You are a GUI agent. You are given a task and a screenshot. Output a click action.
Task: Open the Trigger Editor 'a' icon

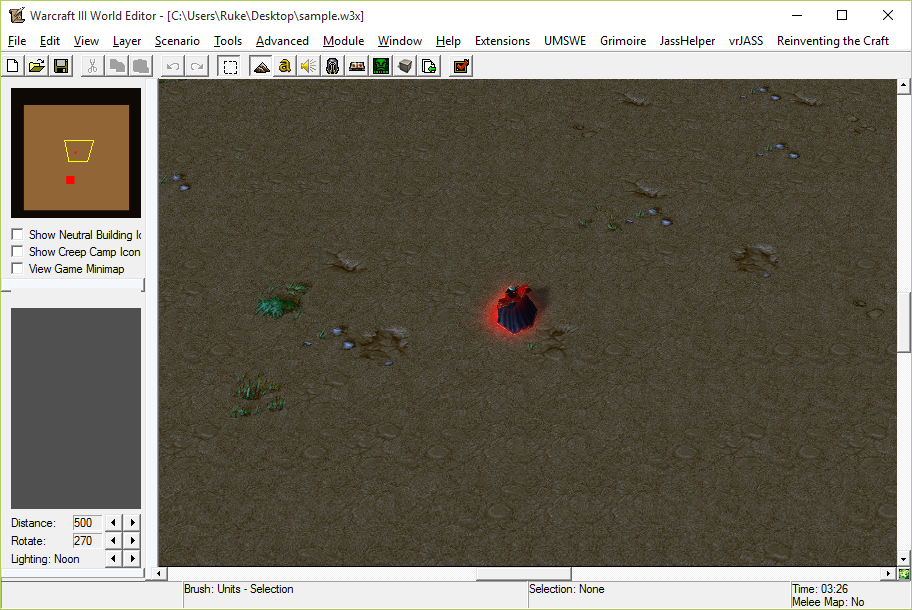tap(284, 66)
